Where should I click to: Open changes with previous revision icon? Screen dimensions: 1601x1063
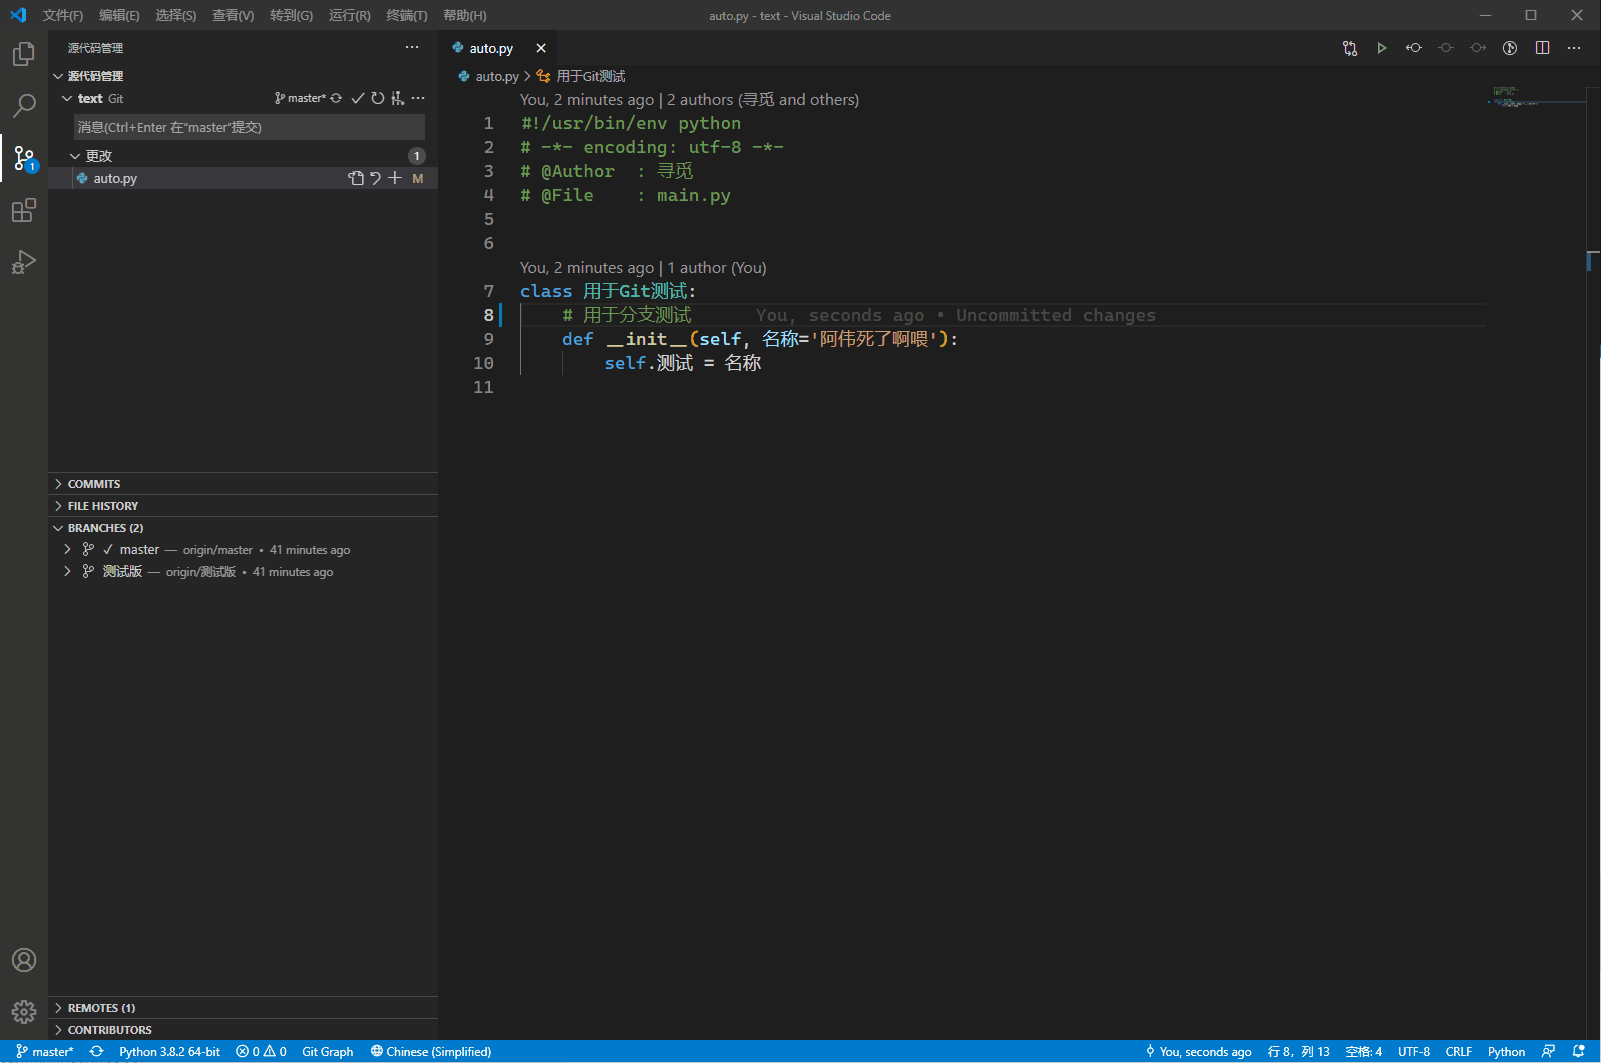click(1414, 48)
